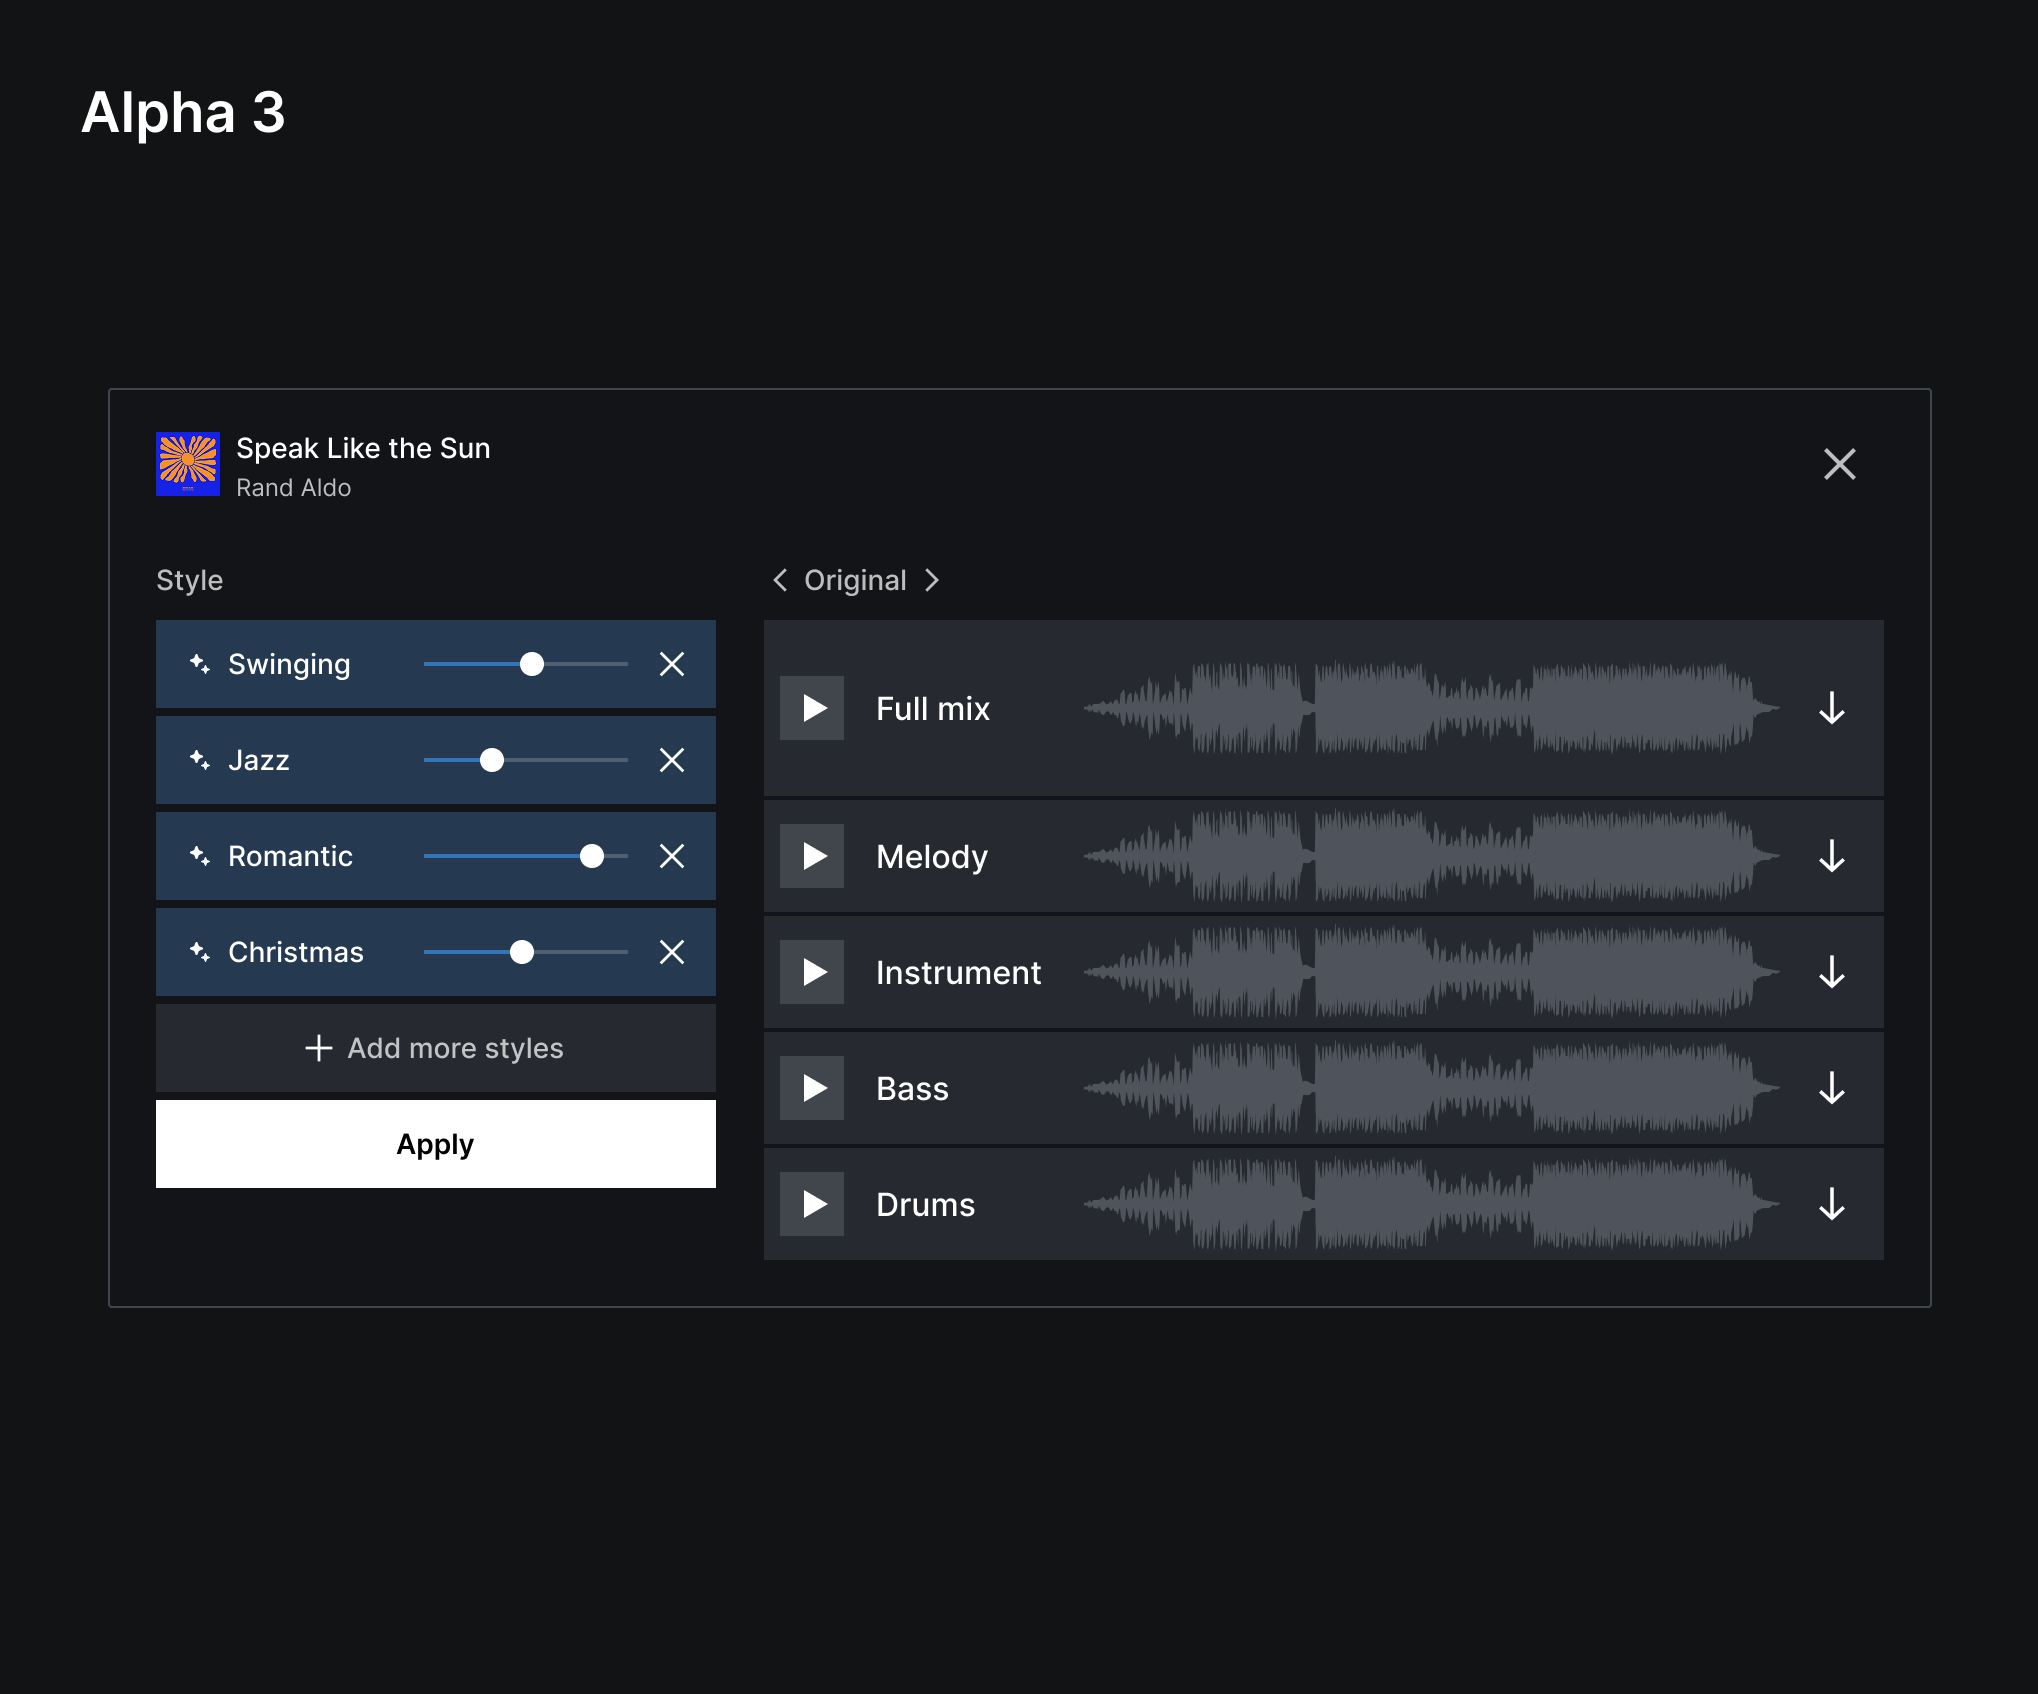2038x1694 pixels.
Task: Remove the Swinging style
Action: (672, 664)
